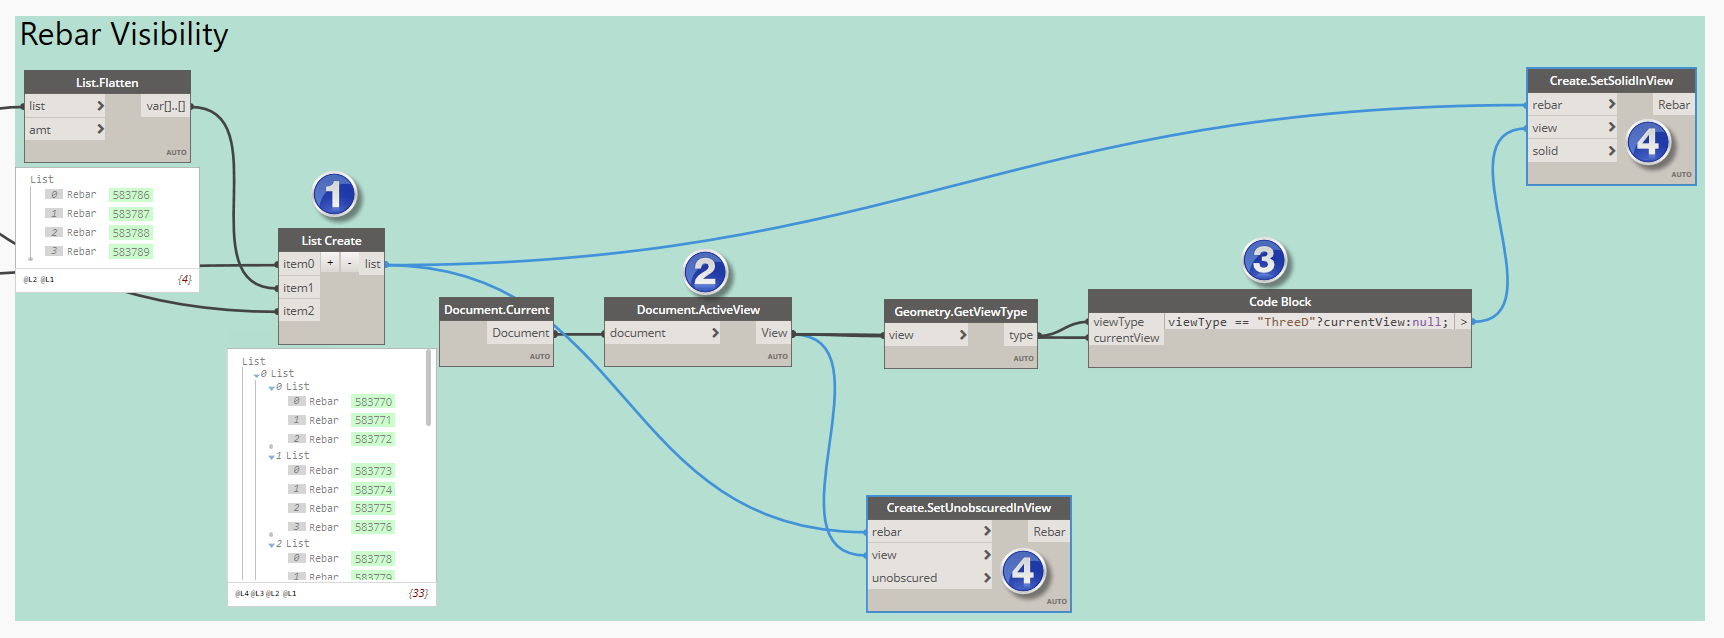Screen dimensions: 1724x638
Task: Click the Rebar output port on Create.SetUnobscuredInView
Action: click(x=1049, y=531)
